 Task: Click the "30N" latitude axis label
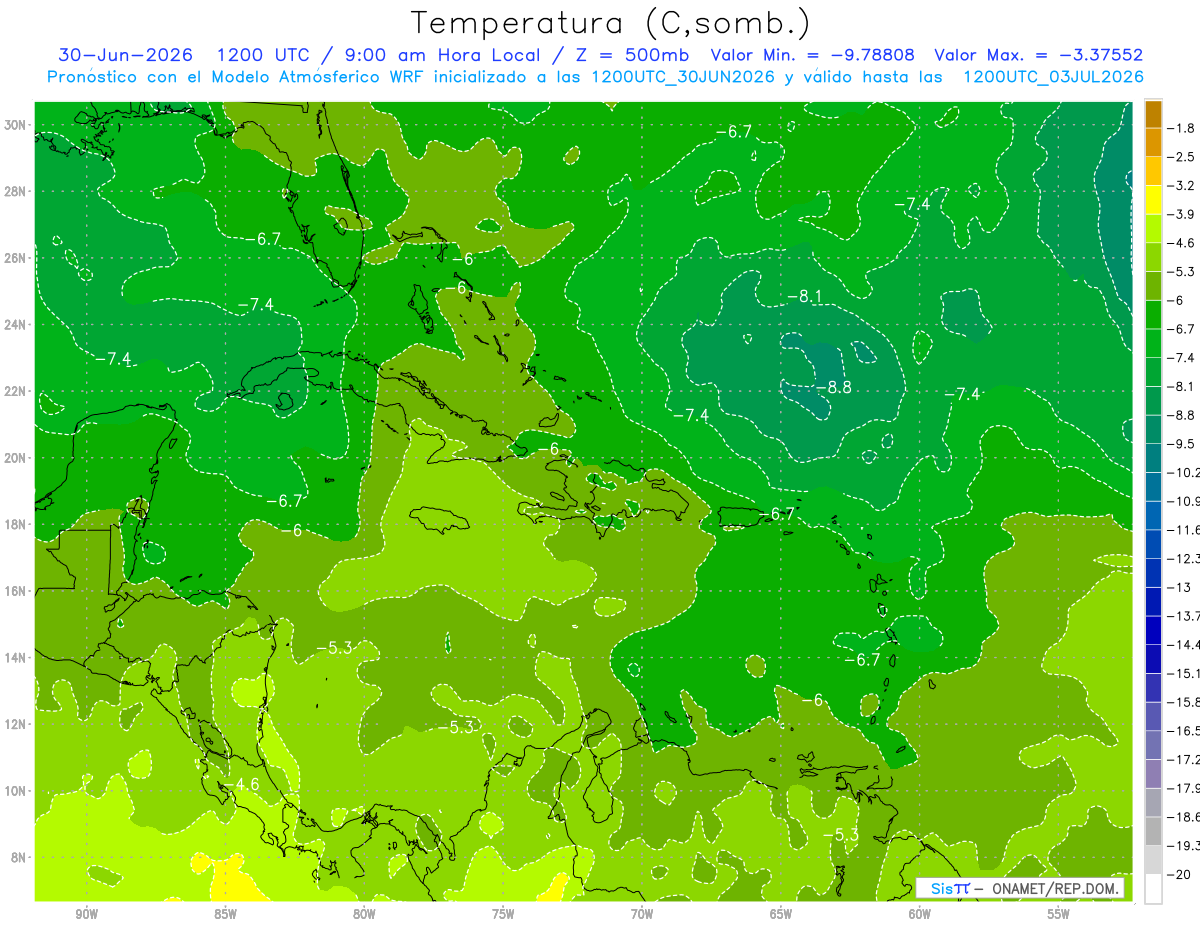(x=16, y=125)
